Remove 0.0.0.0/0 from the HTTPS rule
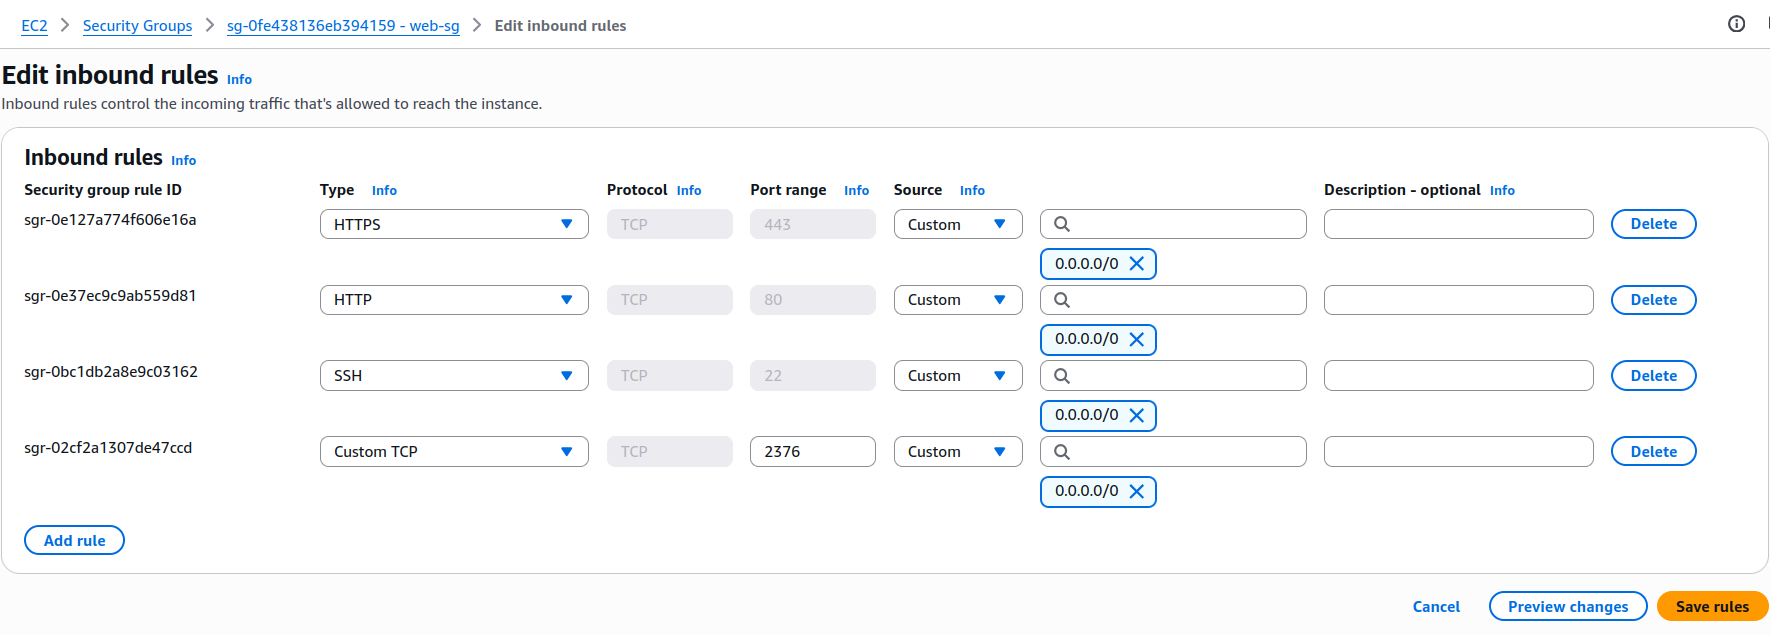 (1136, 264)
